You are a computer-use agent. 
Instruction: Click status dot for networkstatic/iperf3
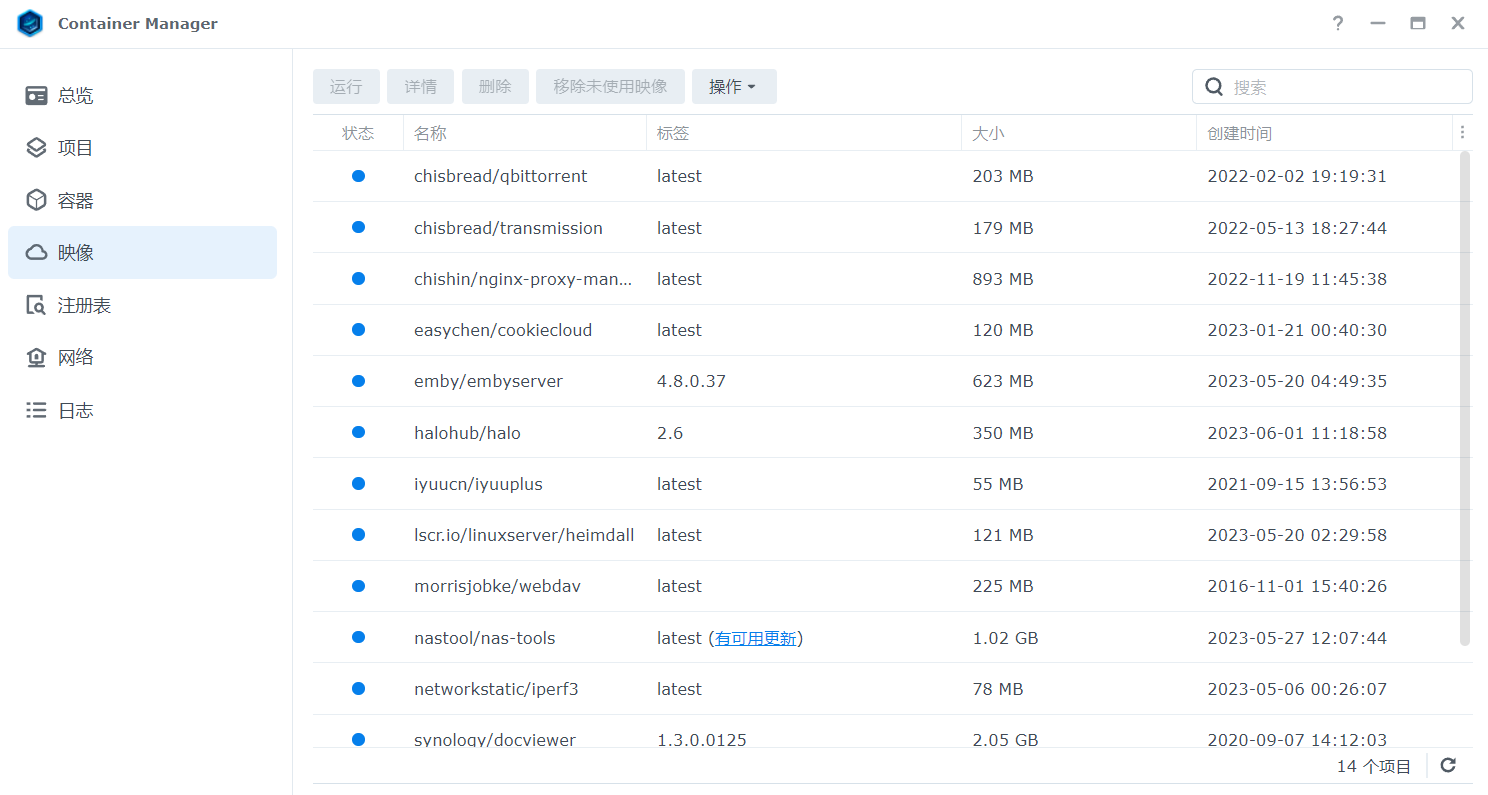point(358,689)
